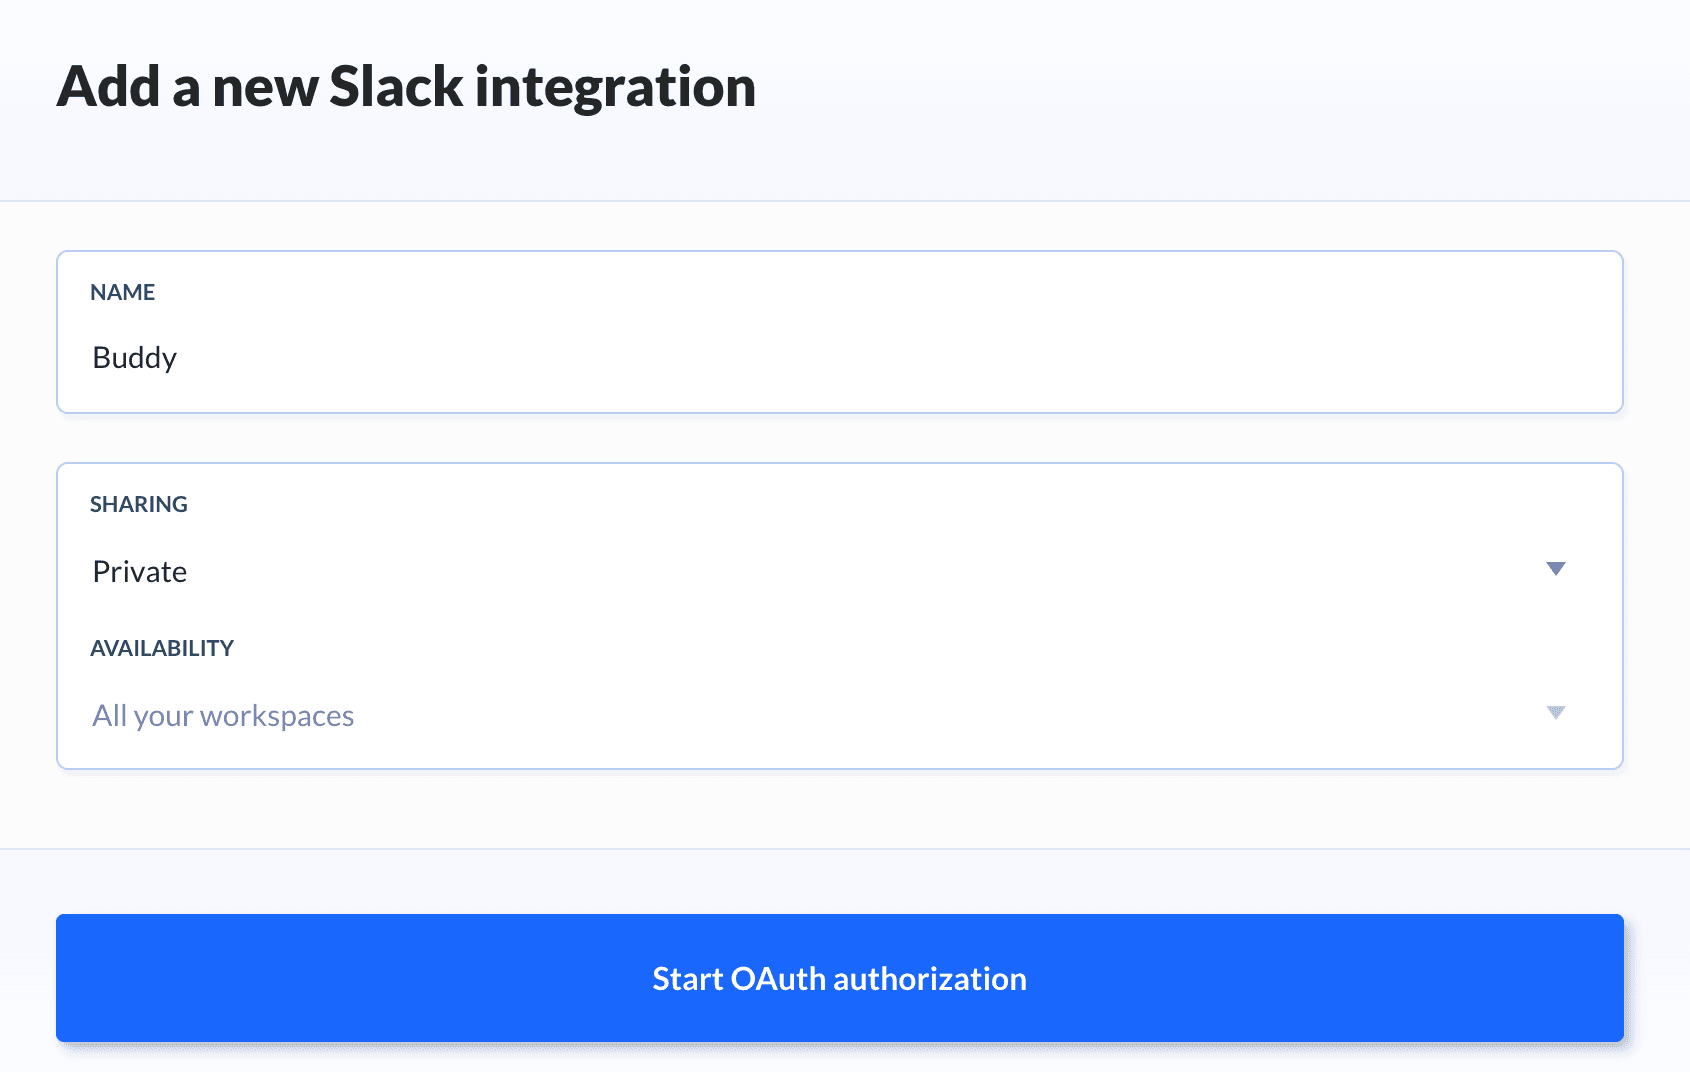Place cursor after the Buddy text

pos(179,358)
